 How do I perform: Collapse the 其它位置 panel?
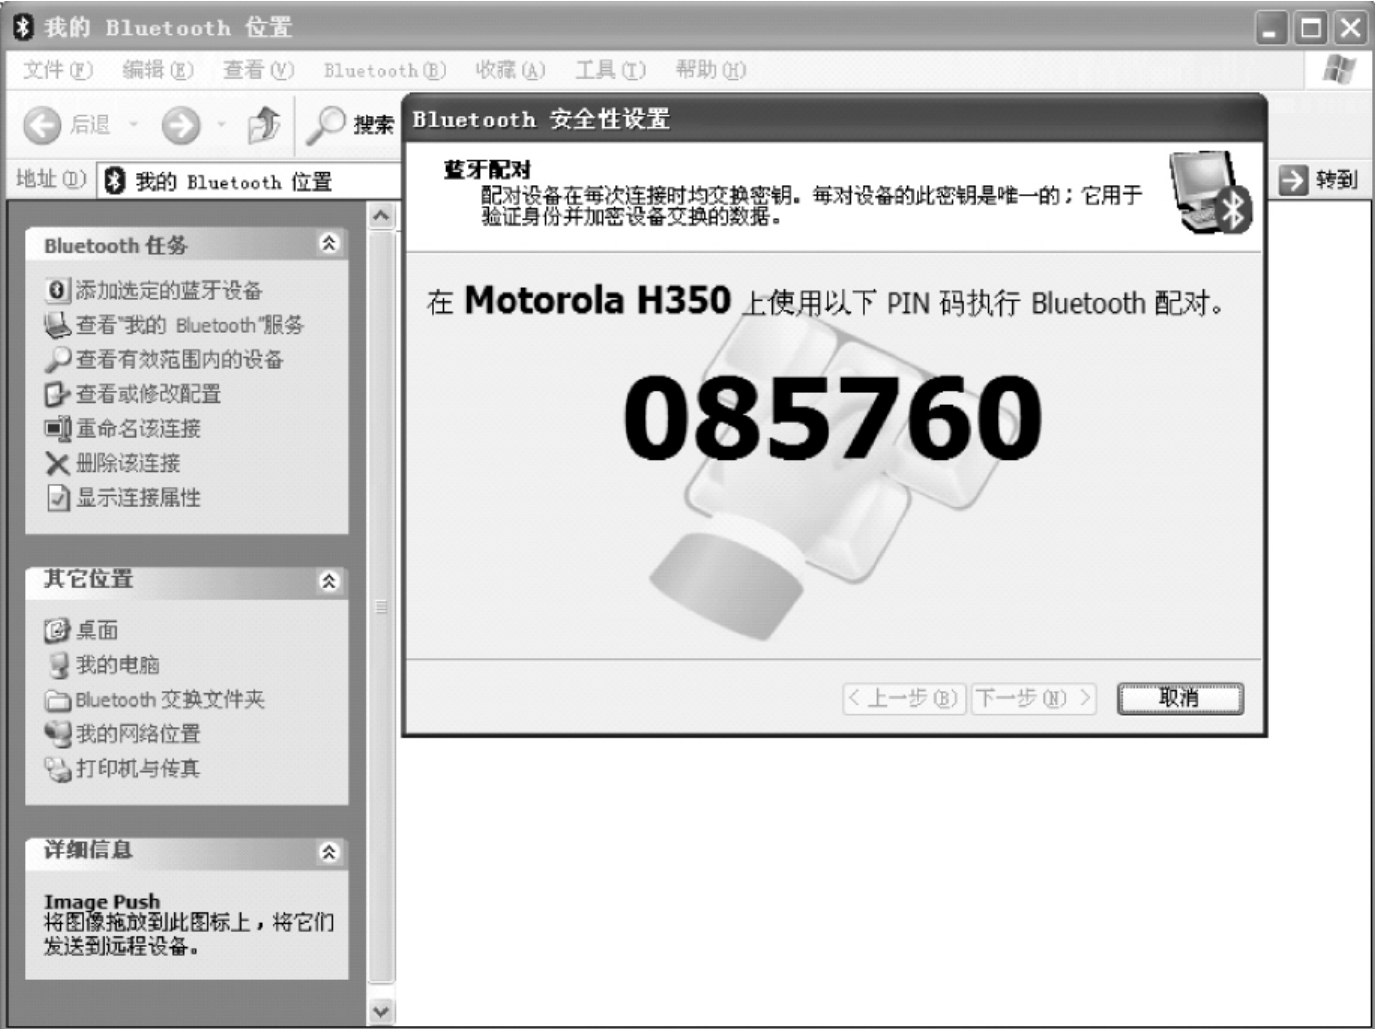[329, 581]
